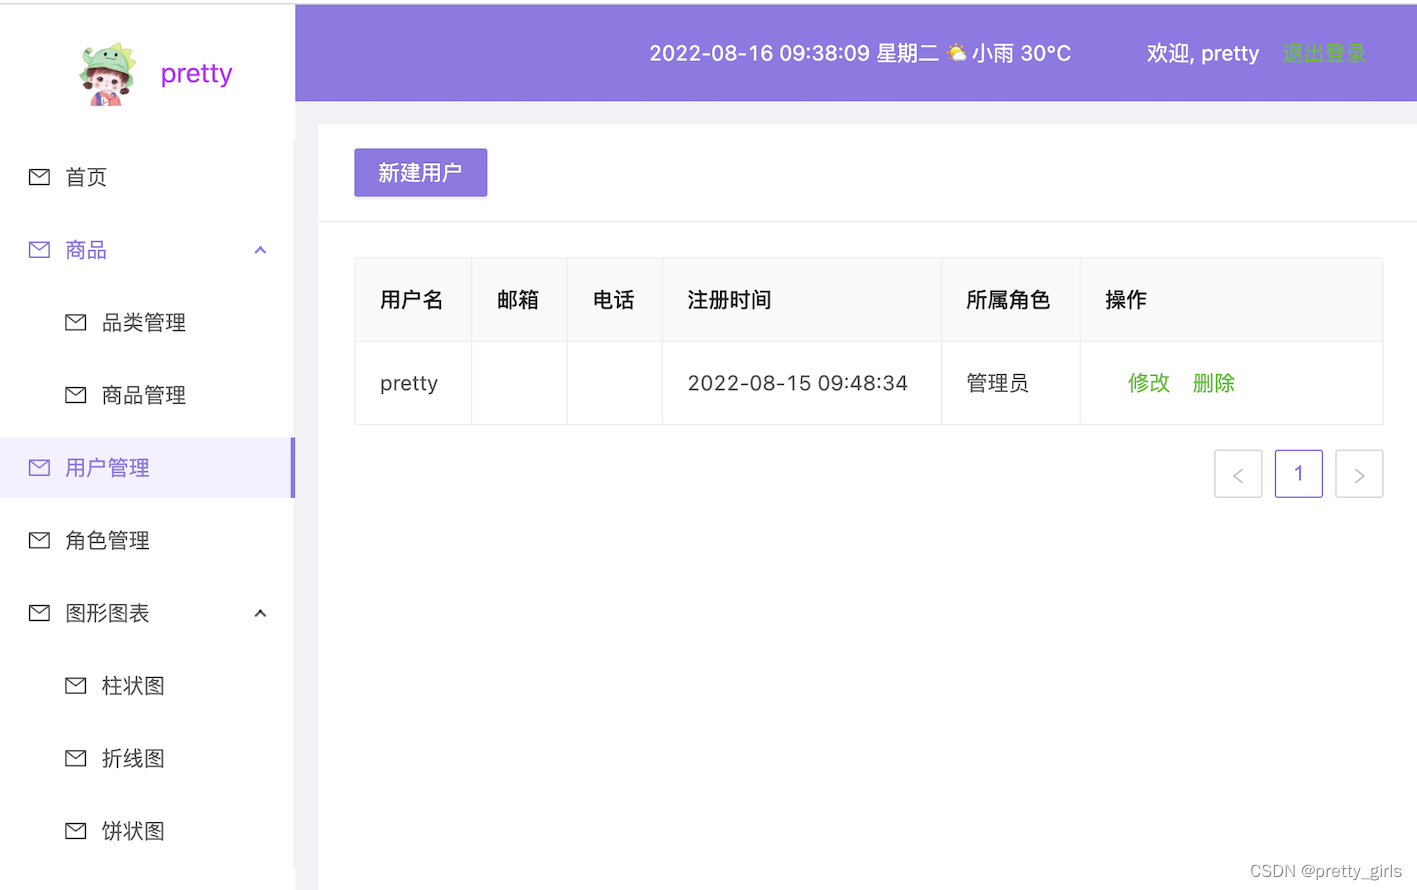The image size is (1417, 890).
Task: Click 退出登录 to log out
Action: [x=1324, y=53]
